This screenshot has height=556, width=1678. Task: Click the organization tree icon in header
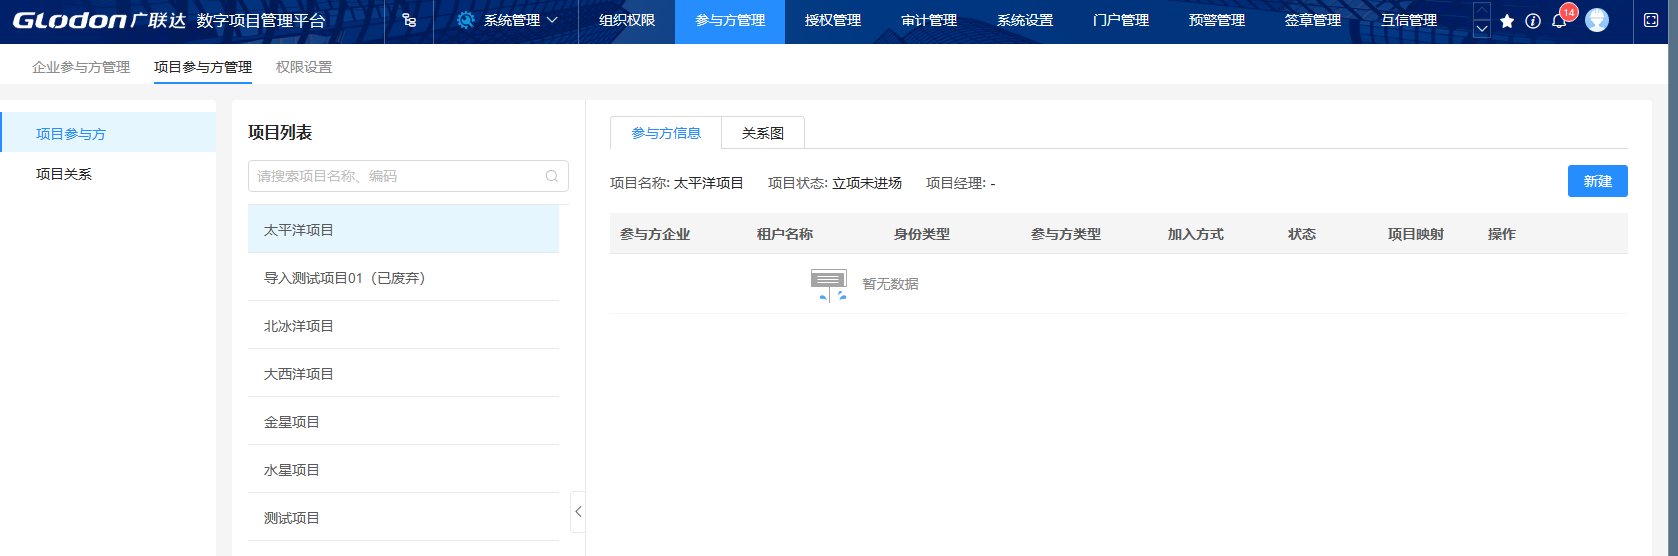point(409,20)
